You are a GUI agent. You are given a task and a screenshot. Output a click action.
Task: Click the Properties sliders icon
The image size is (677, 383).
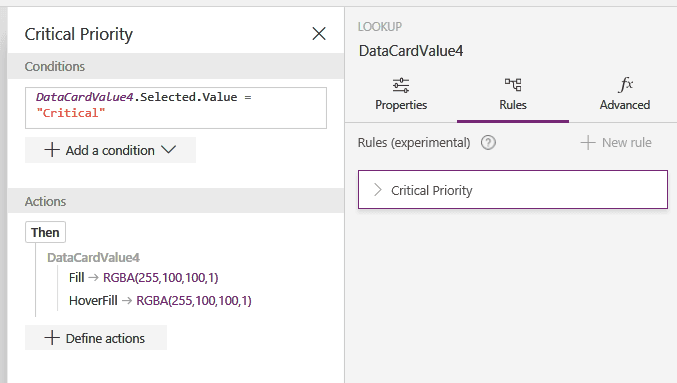pyautogui.click(x=401, y=85)
